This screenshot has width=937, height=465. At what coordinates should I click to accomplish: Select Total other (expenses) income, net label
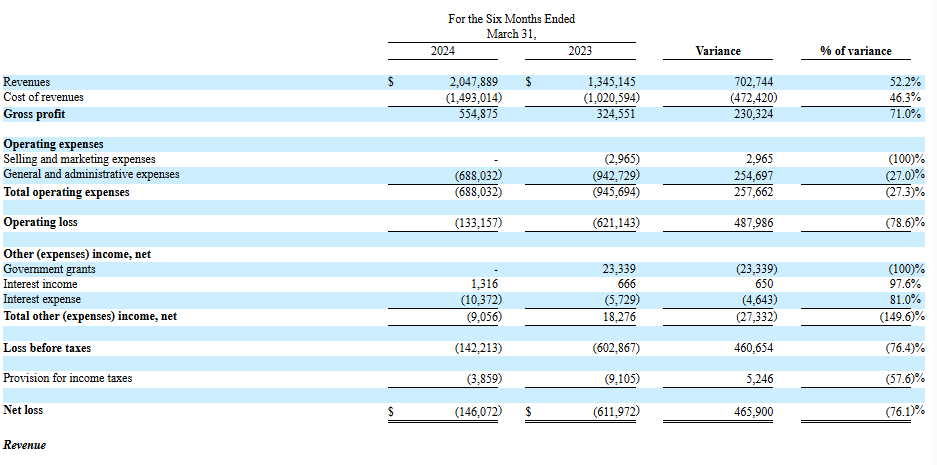click(90, 316)
